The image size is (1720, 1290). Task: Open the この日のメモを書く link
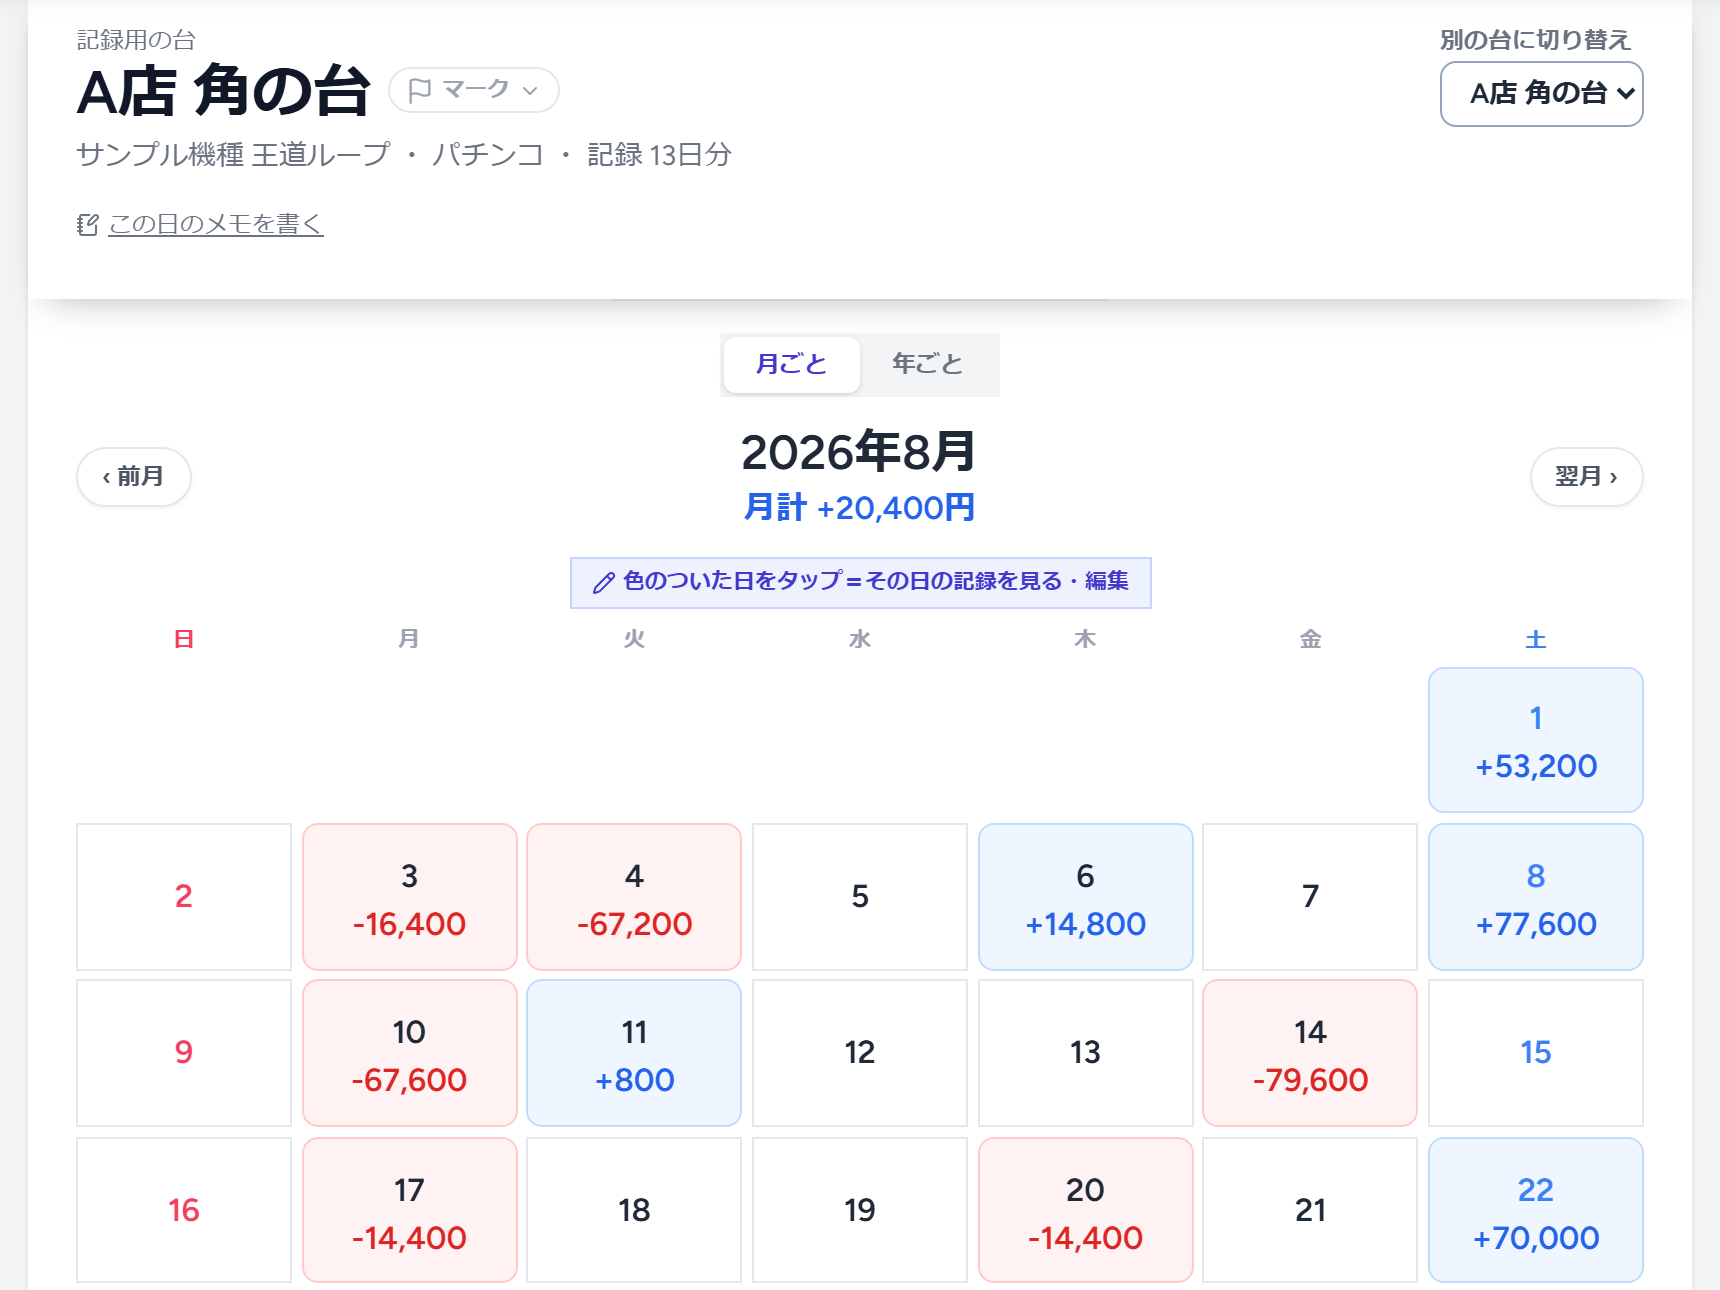[215, 224]
